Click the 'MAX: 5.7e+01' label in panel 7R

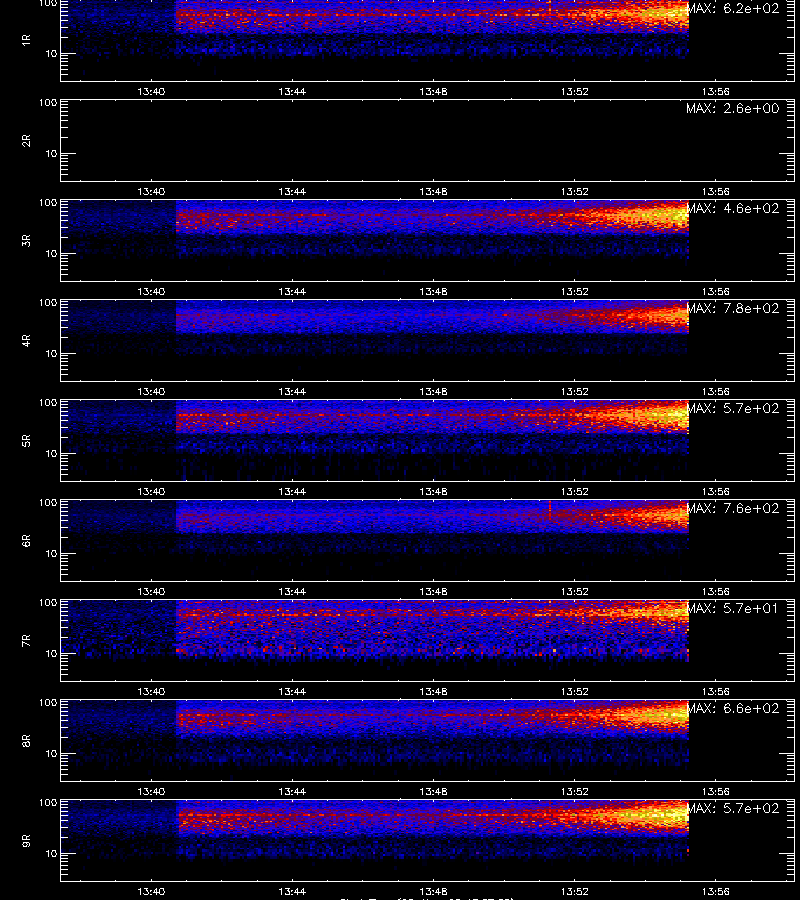(x=733, y=608)
